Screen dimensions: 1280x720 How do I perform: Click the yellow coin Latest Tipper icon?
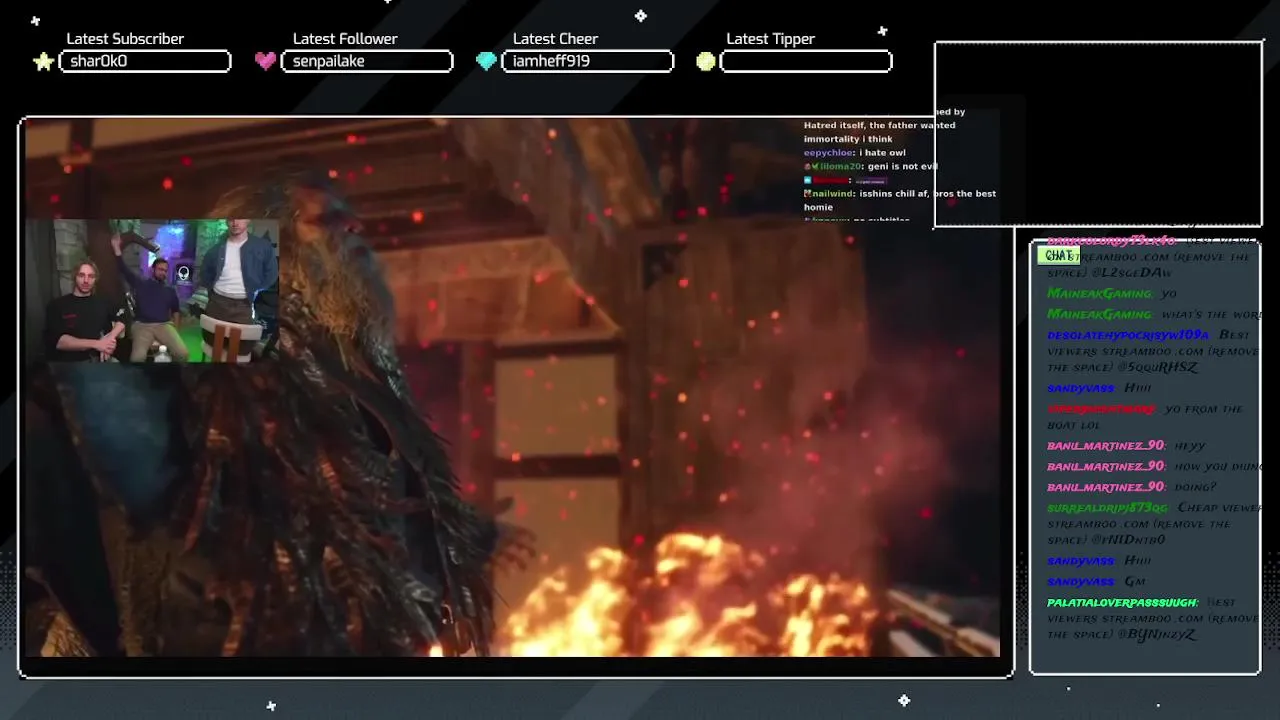pyautogui.click(x=706, y=62)
